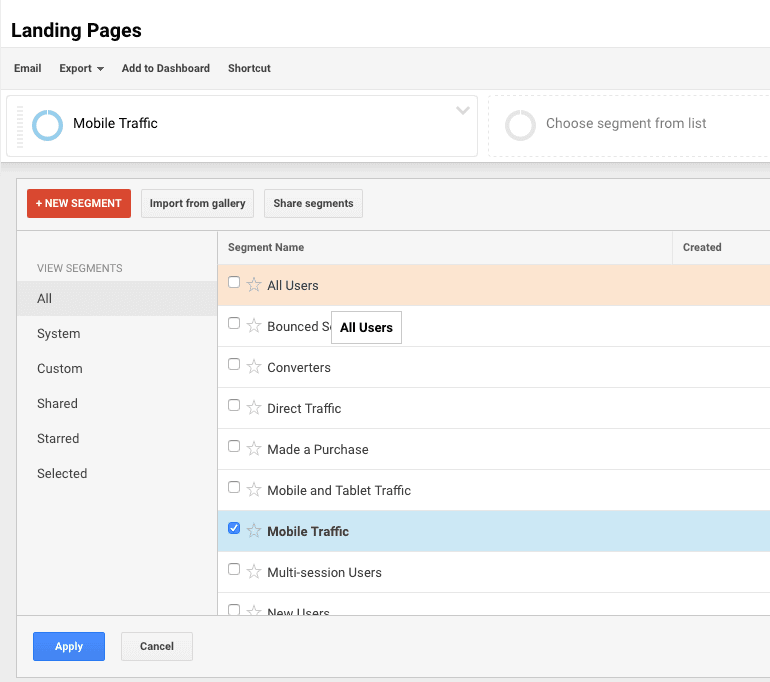Switch to Starred segments view
The image size is (770, 682).
pyautogui.click(x=58, y=439)
